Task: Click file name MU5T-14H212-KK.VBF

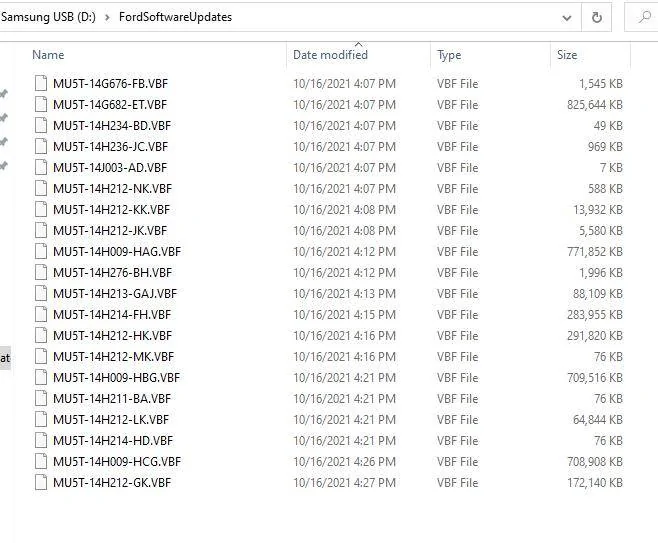Action: point(112,209)
